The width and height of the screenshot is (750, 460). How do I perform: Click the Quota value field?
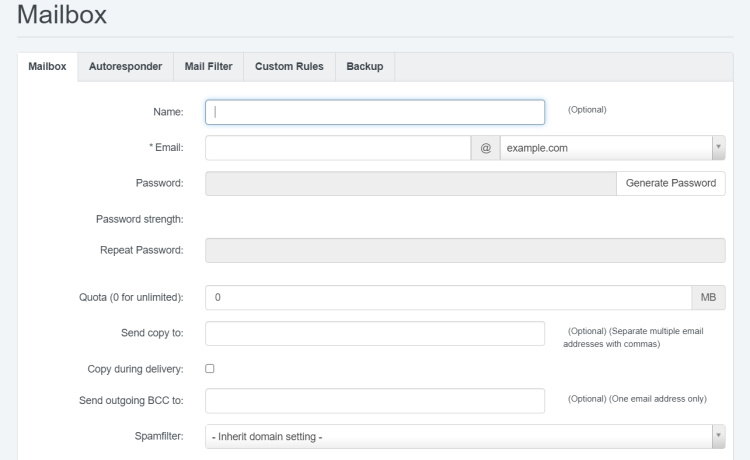(447, 298)
